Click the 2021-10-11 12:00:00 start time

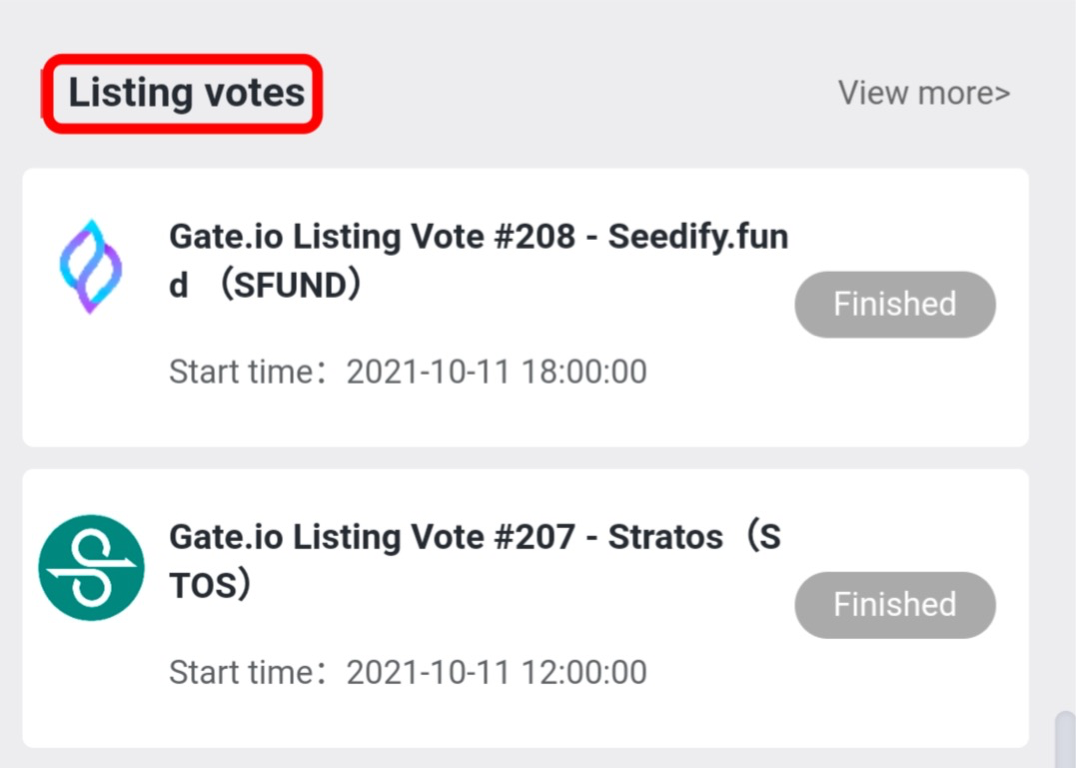(x=496, y=672)
